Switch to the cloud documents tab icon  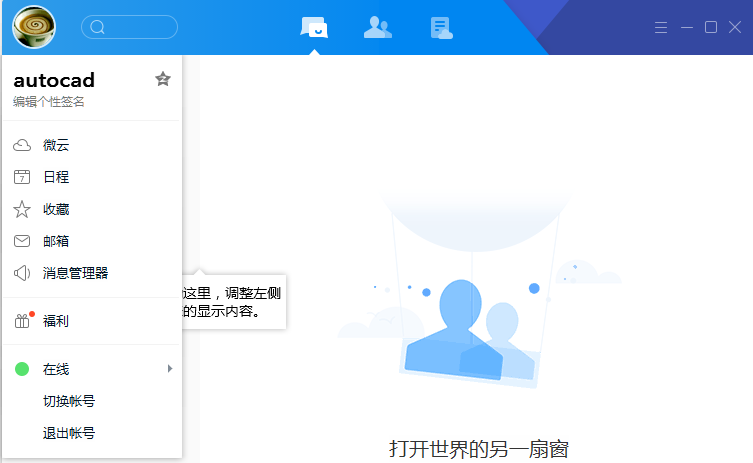click(x=441, y=28)
